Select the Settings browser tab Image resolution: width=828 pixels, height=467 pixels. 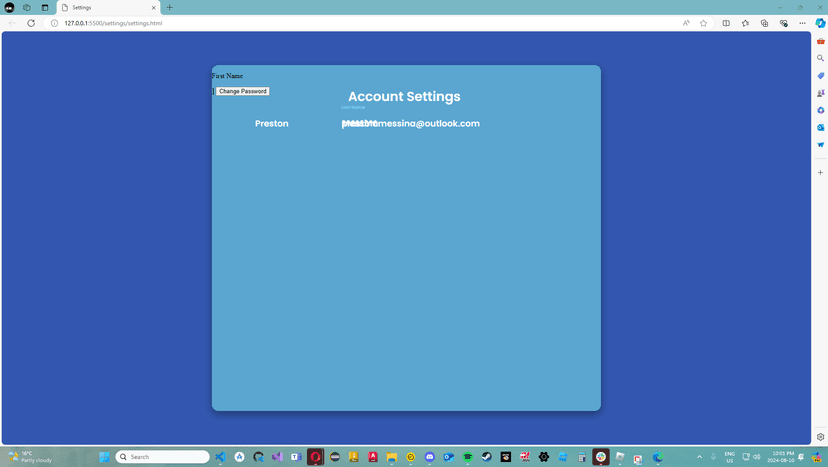tap(107, 7)
